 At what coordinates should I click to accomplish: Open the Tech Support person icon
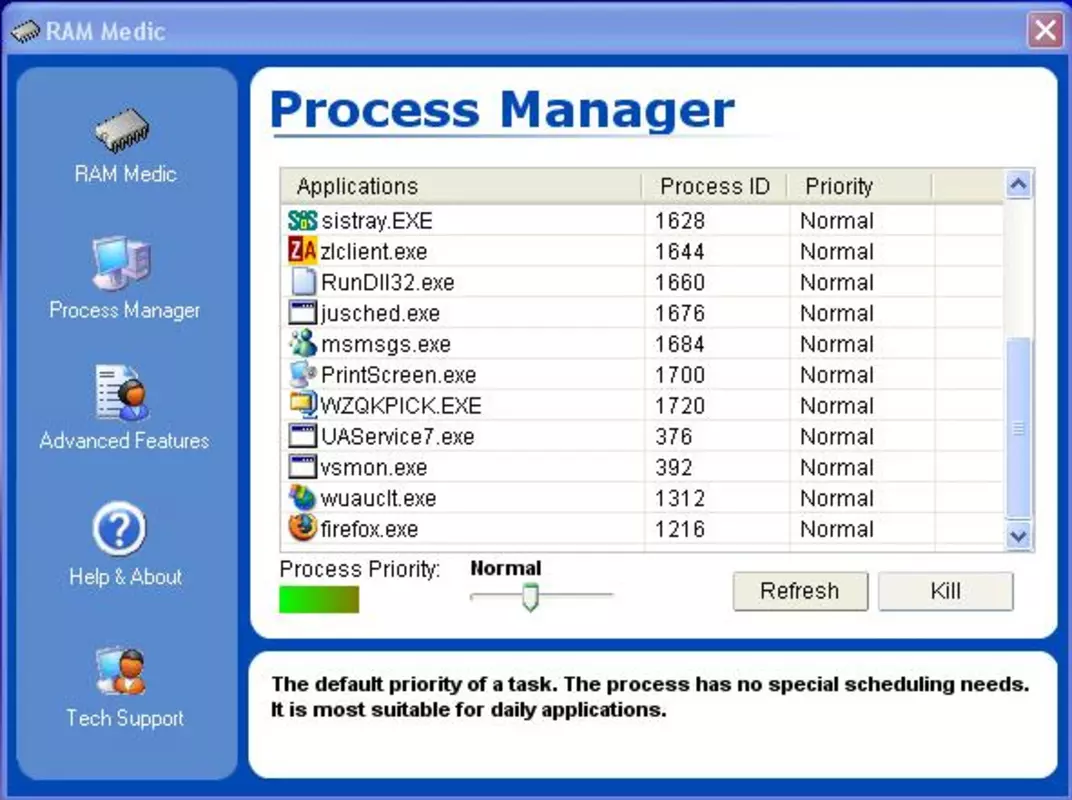[120, 670]
